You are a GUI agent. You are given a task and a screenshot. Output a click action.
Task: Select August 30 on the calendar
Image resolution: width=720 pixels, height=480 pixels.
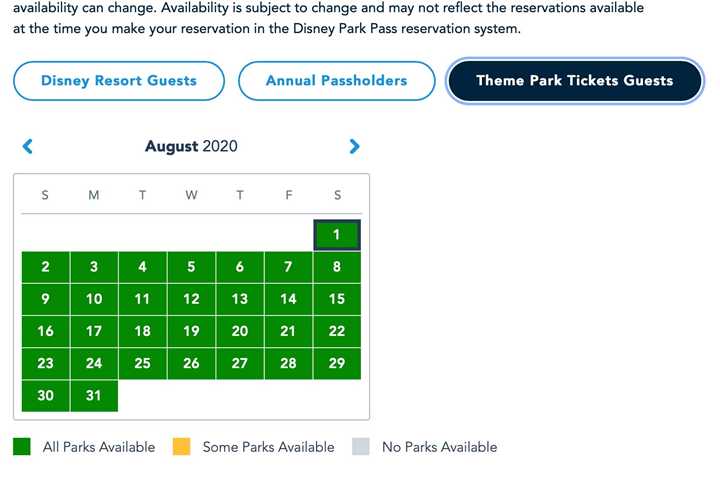click(46, 396)
